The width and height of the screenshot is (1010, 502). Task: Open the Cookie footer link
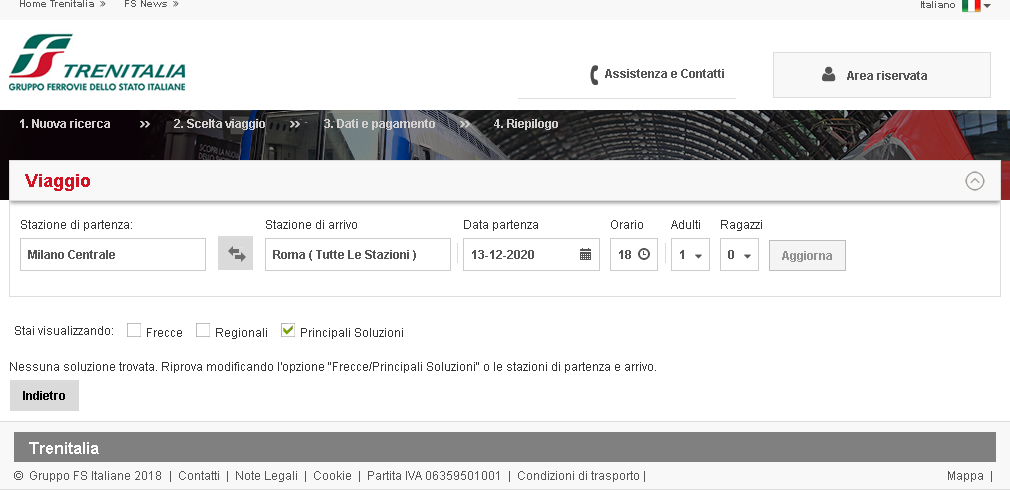(x=332, y=476)
